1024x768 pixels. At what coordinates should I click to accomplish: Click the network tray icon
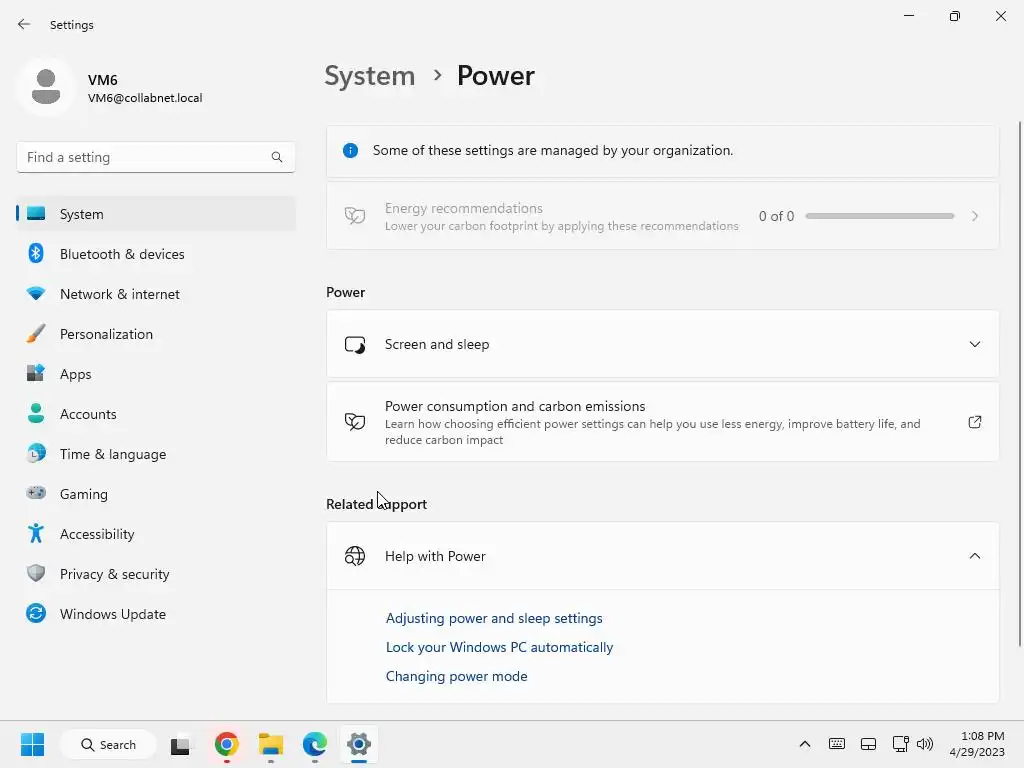click(901, 744)
